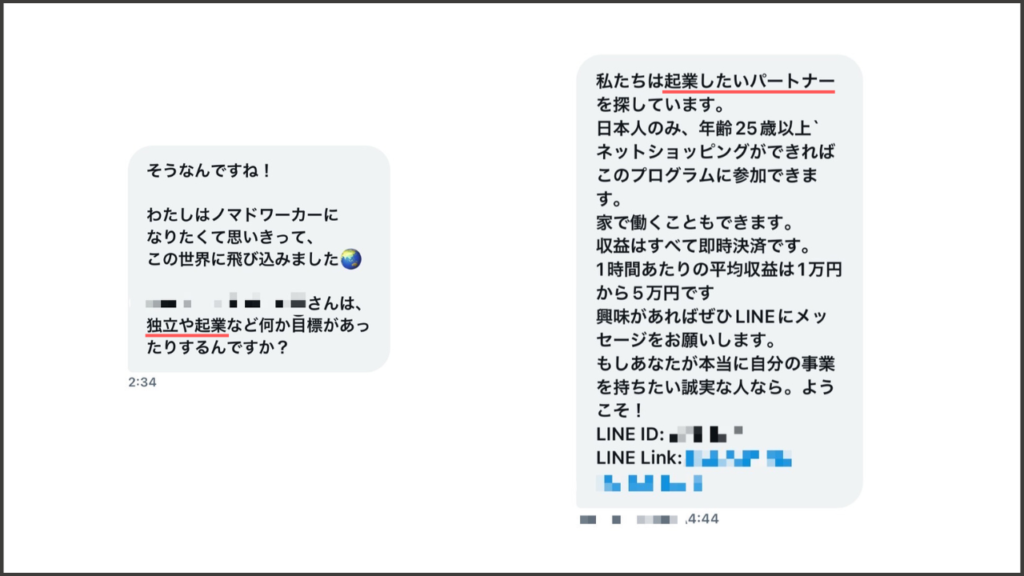The image size is (1024, 576).
Task: Click underlined text 起業したいパートナー
Action: (749, 81)
